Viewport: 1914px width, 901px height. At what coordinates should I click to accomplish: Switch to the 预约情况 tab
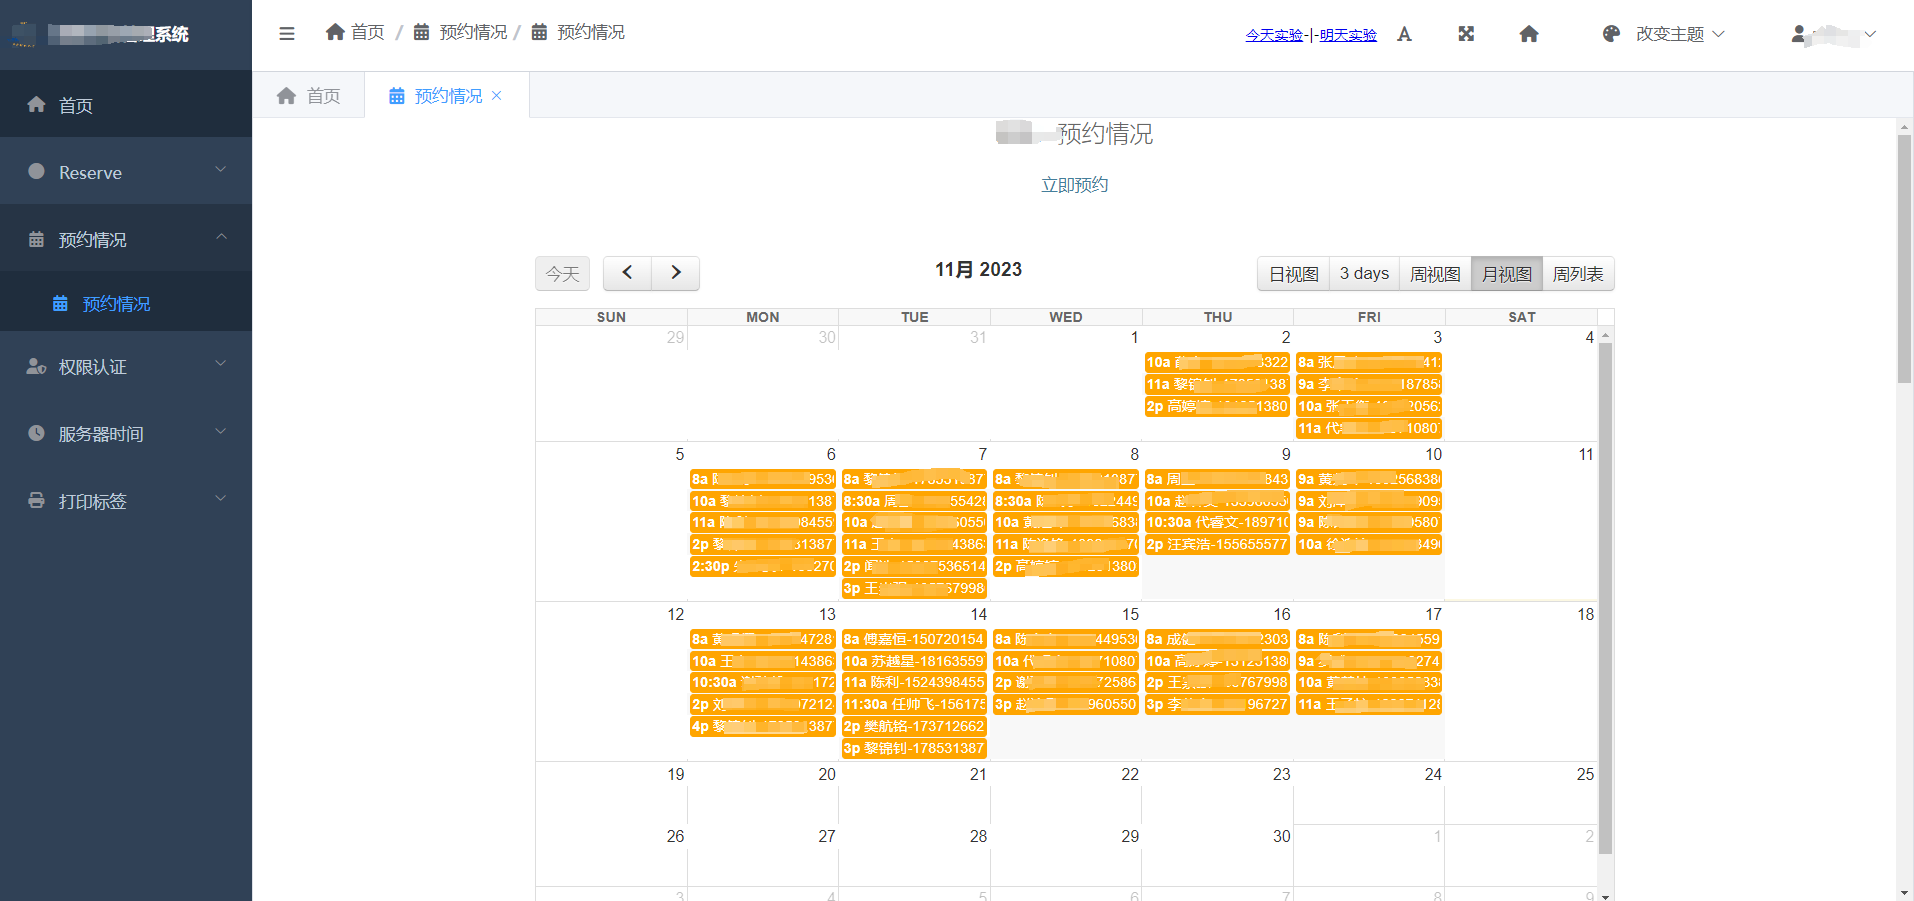click(447, 96)
